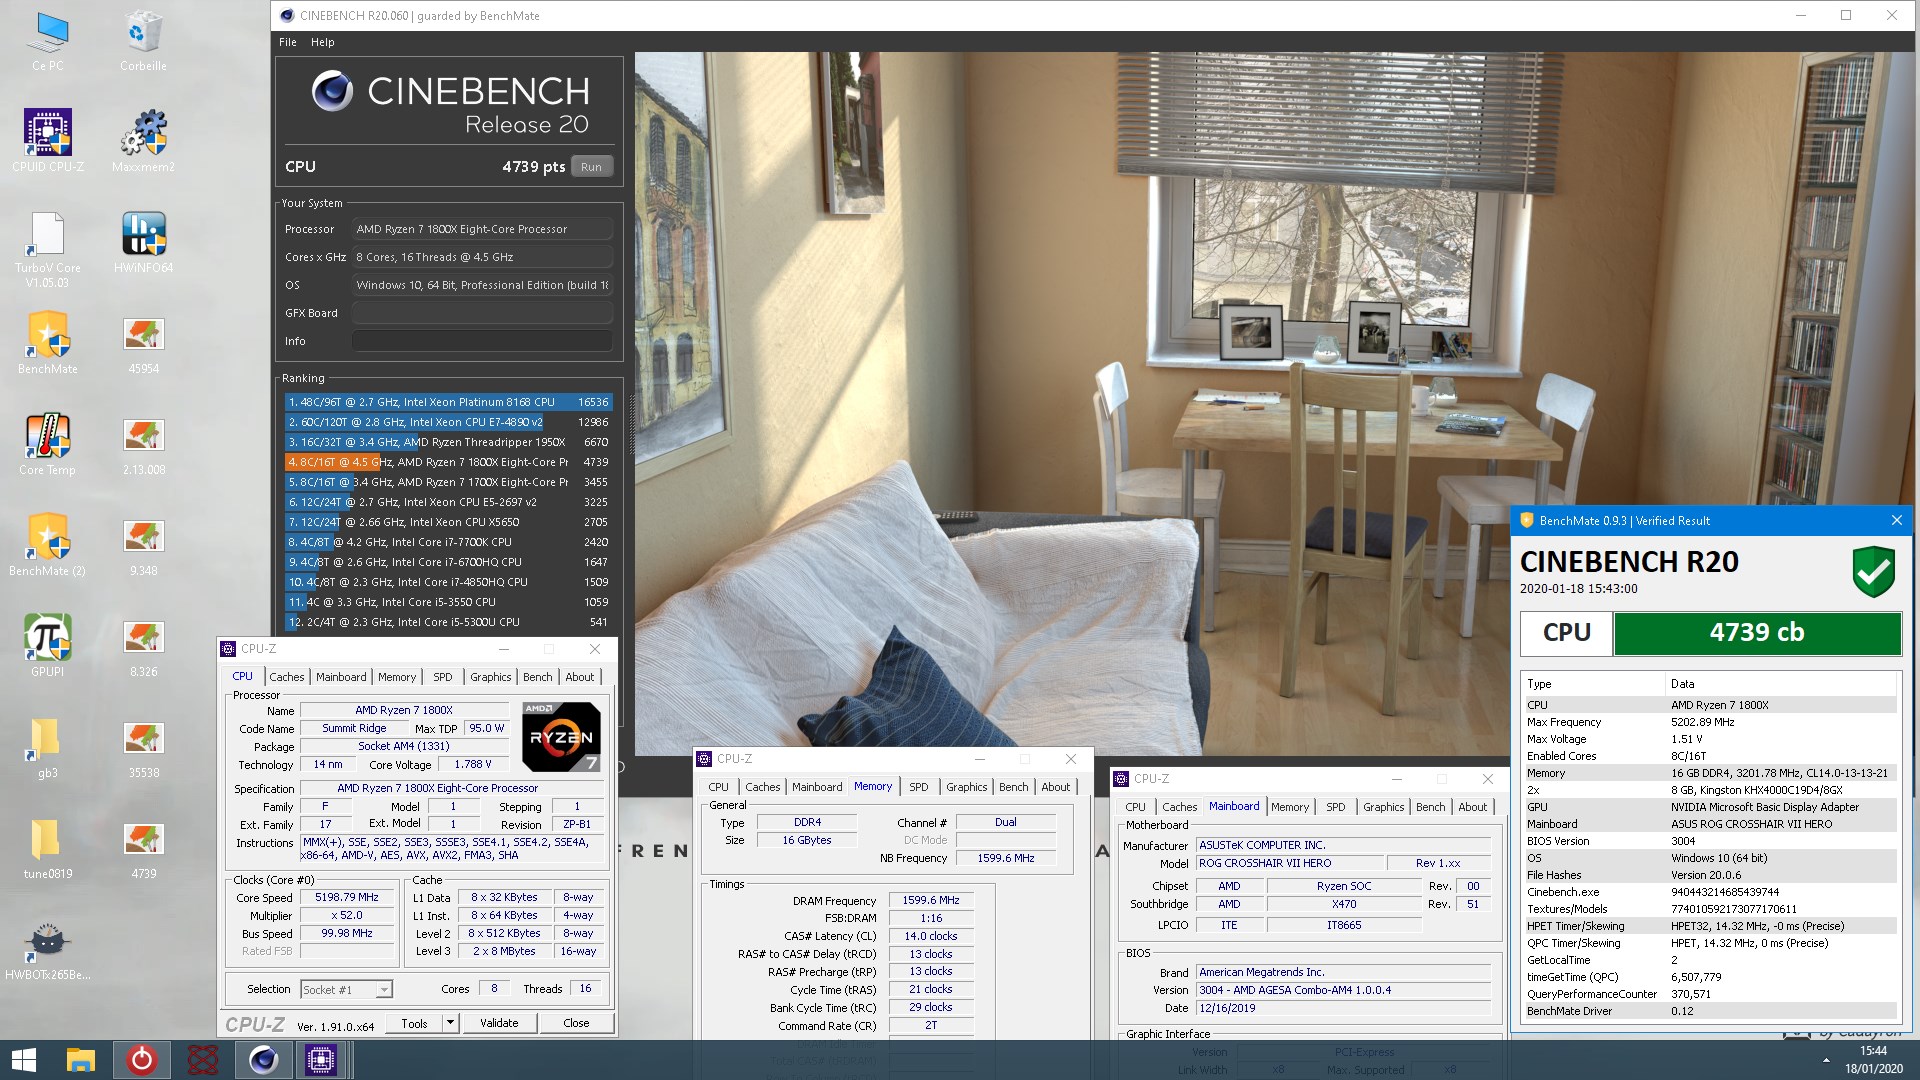The image size is (1920, 1080).
Task: Show hidden system tray icons
Action: coord(1826,1060)
